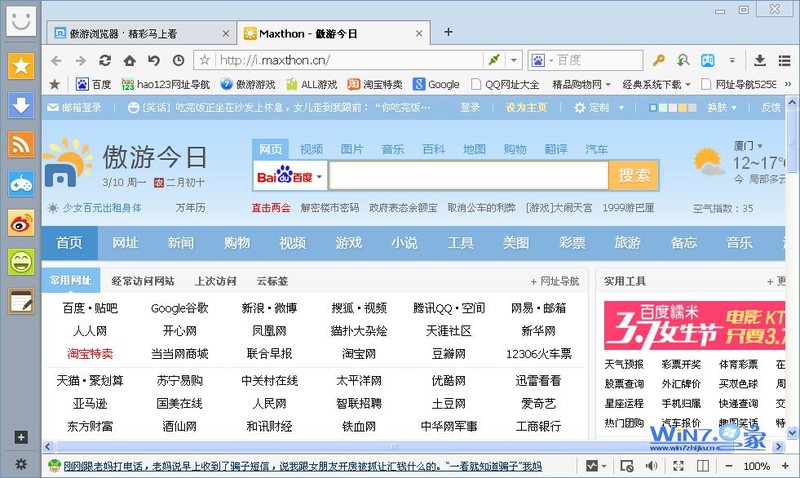Toggle fullscreen icon in status bar

click(678, 465)
